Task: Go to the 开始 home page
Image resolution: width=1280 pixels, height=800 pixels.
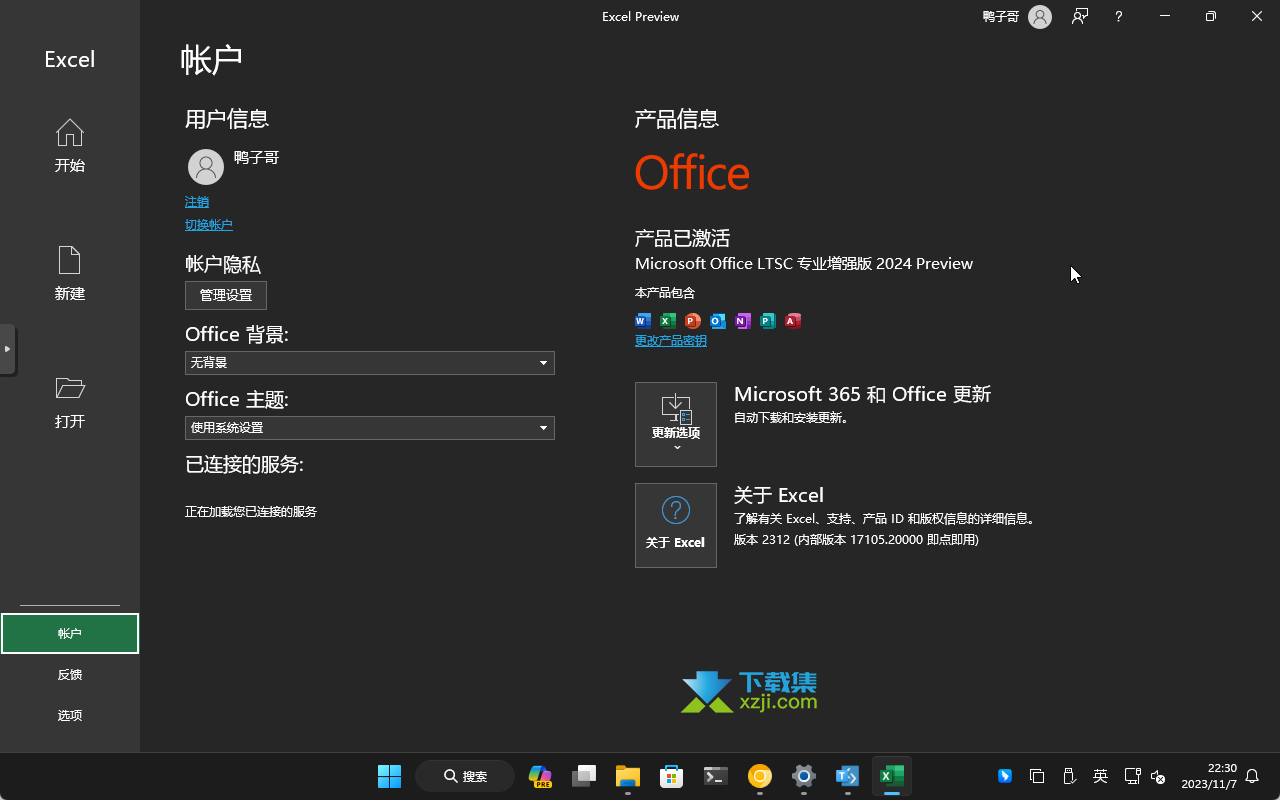Action: pyautogui.click(x=69, y=146)
